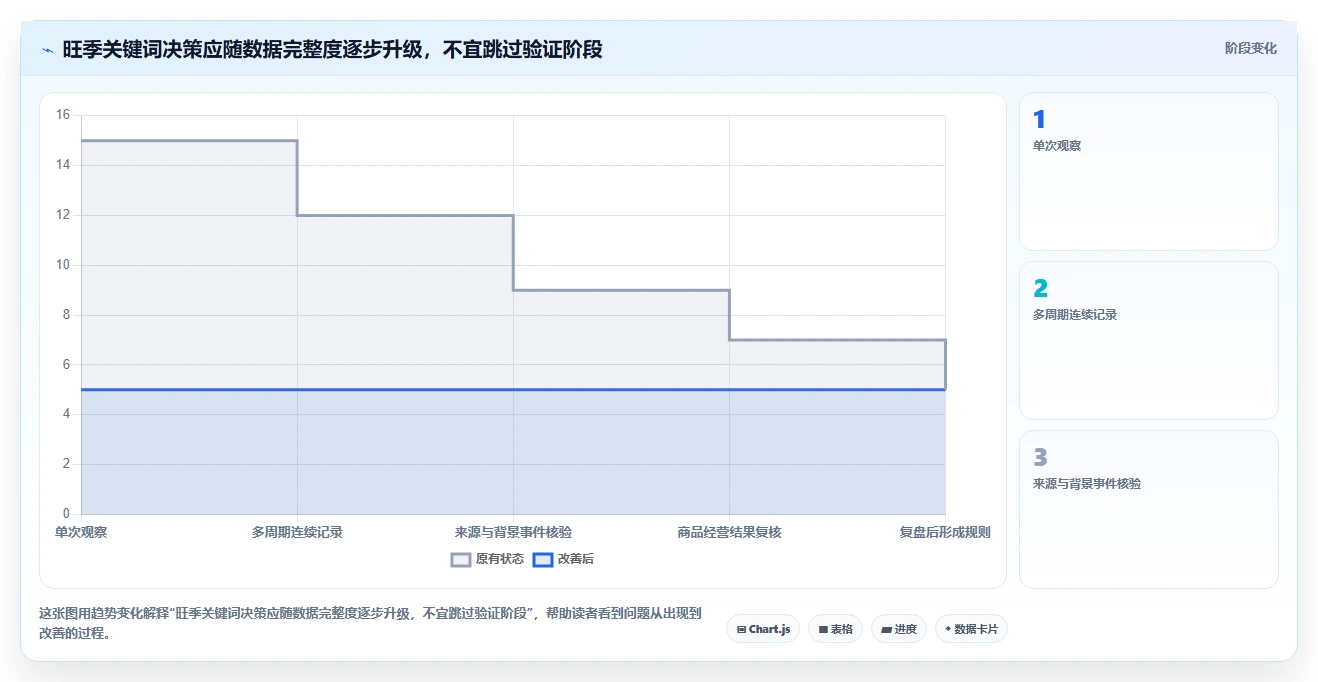Click the large number 3 in third card
The height and width of the screenshot is (682, 1318).
(1040, 458)
